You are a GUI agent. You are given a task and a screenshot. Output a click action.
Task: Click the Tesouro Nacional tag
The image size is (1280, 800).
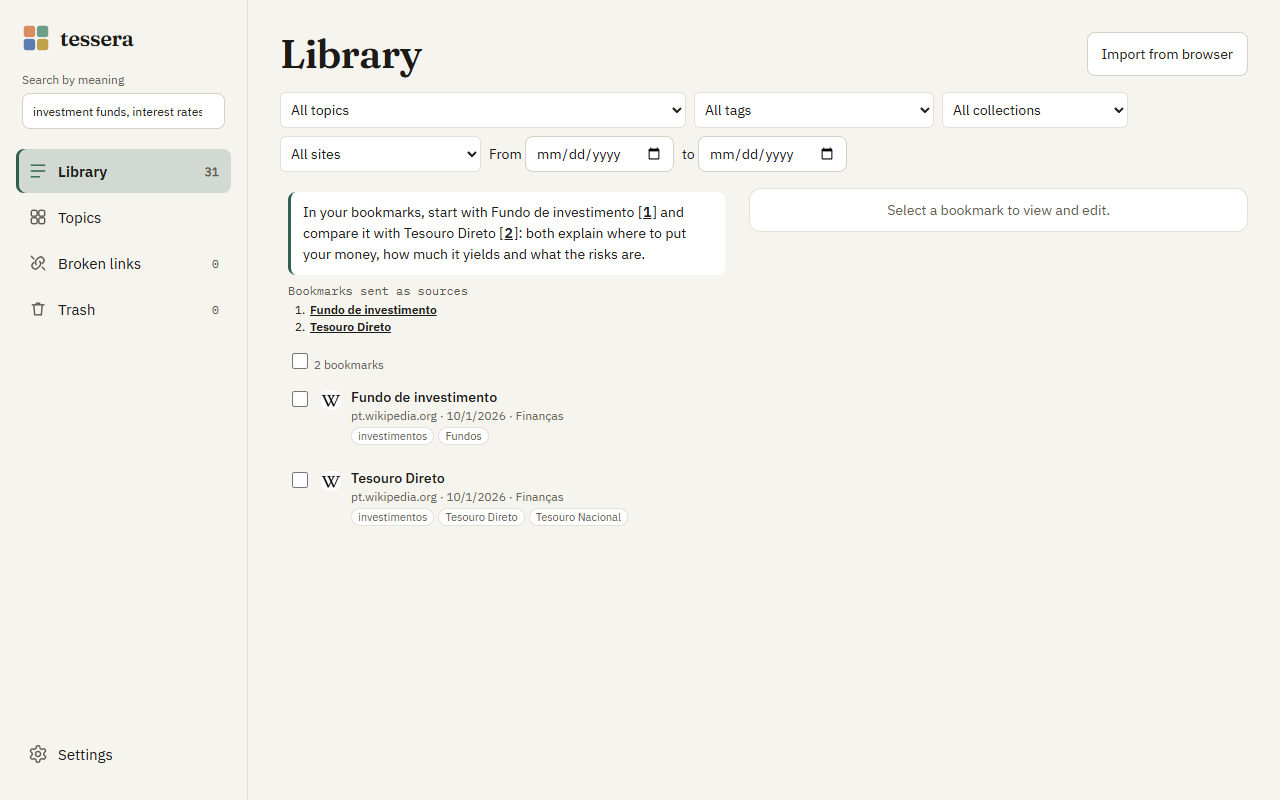click(x=578, y=517)
